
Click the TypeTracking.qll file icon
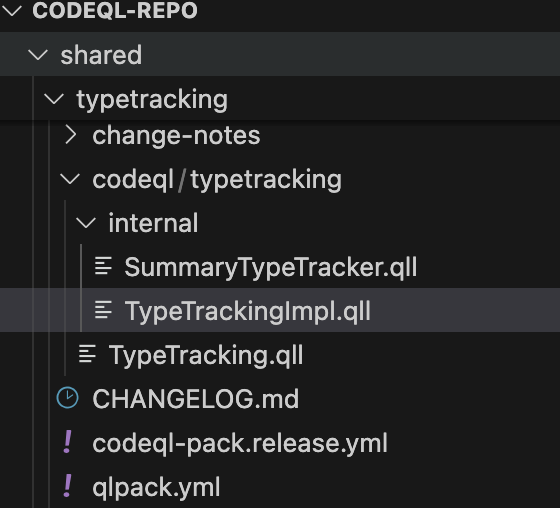pyautogui.click(x=87, y=354)
